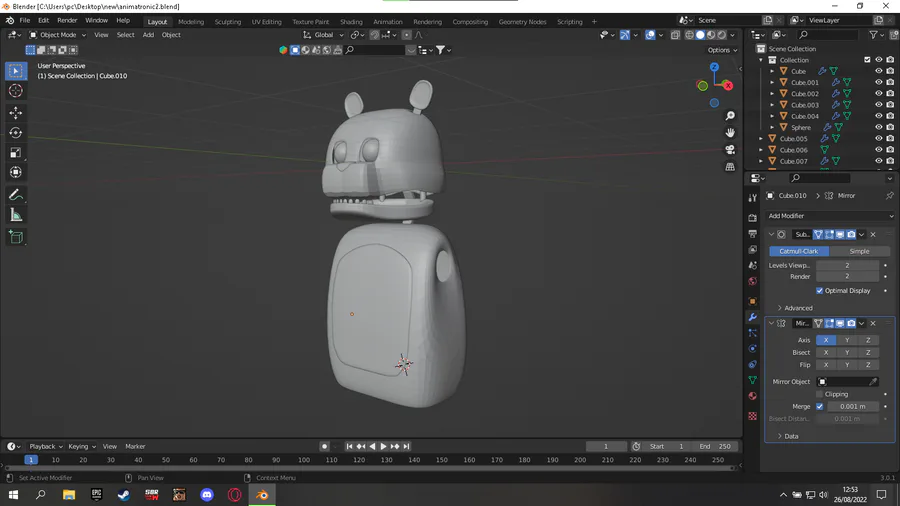900x506 pixels.
Task: Collapse the Collection in outliner
Action: (x=761, y=60)
